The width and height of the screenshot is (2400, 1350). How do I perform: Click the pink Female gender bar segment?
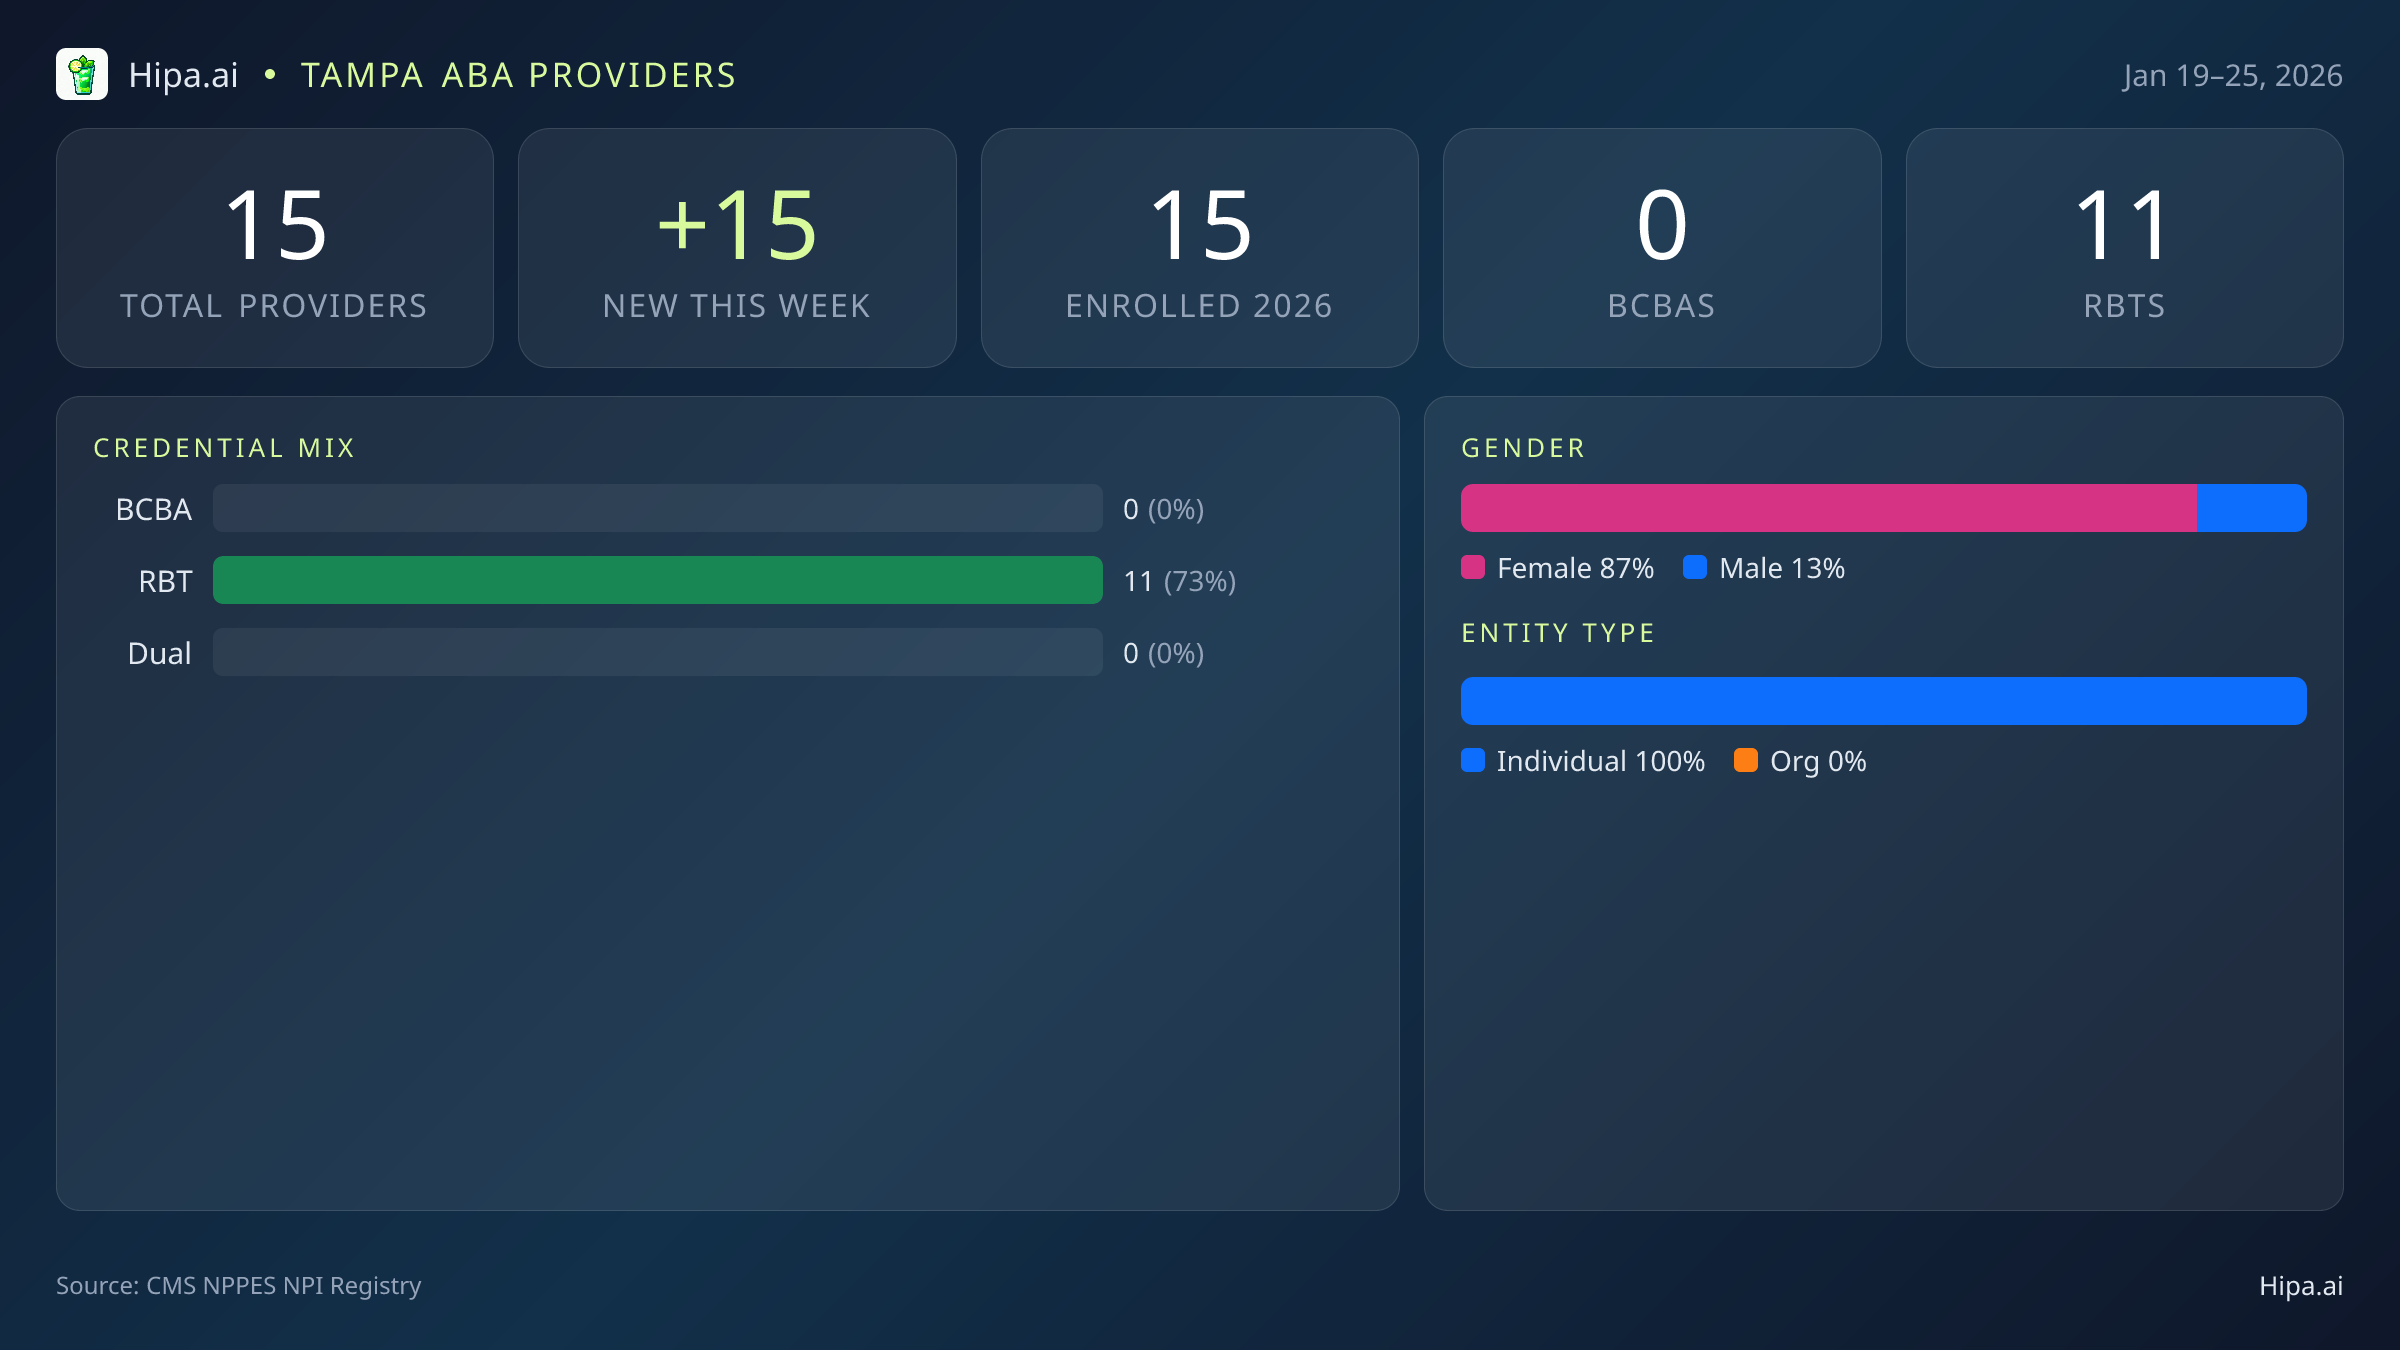pos(1828,509)
